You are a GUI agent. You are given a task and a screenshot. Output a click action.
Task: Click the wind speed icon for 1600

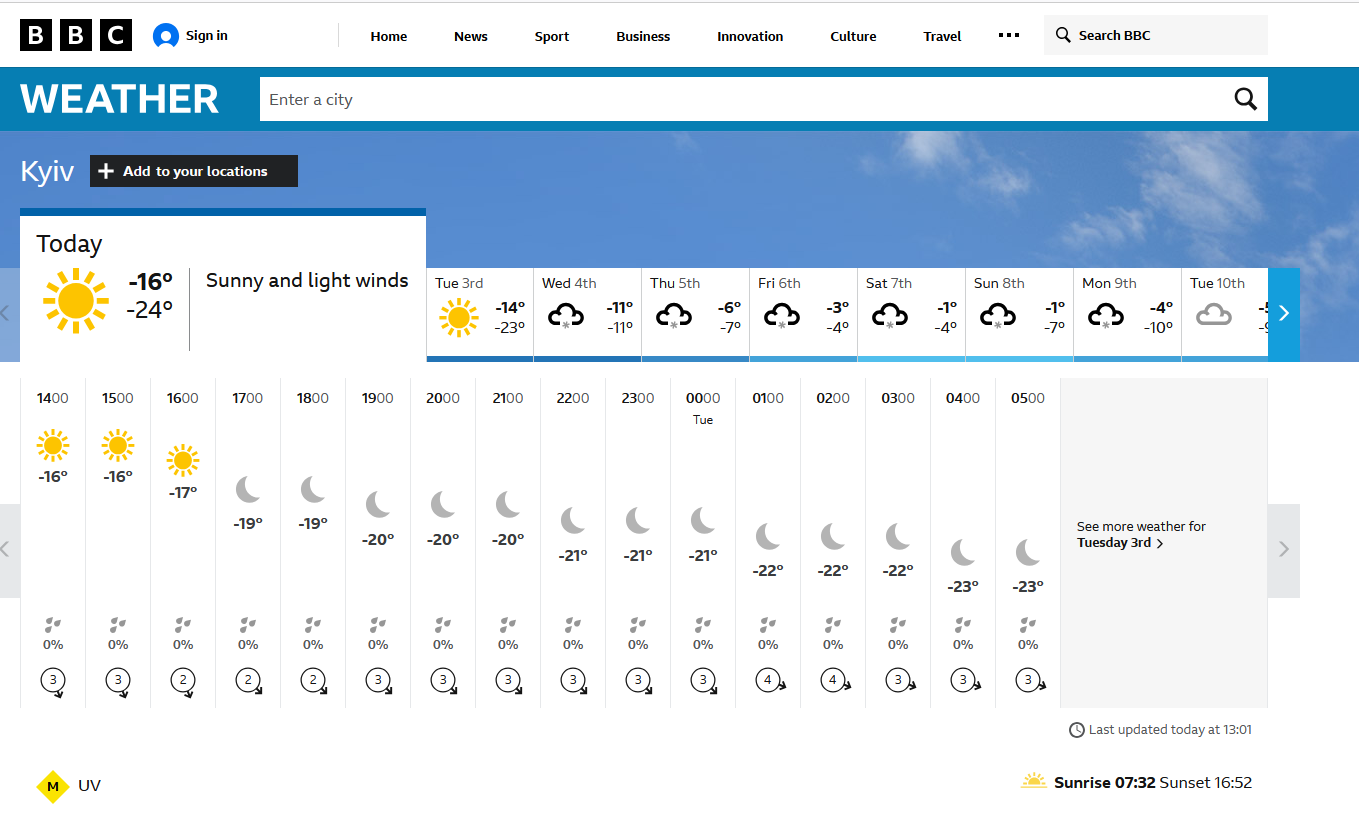[x=183, y=681]
